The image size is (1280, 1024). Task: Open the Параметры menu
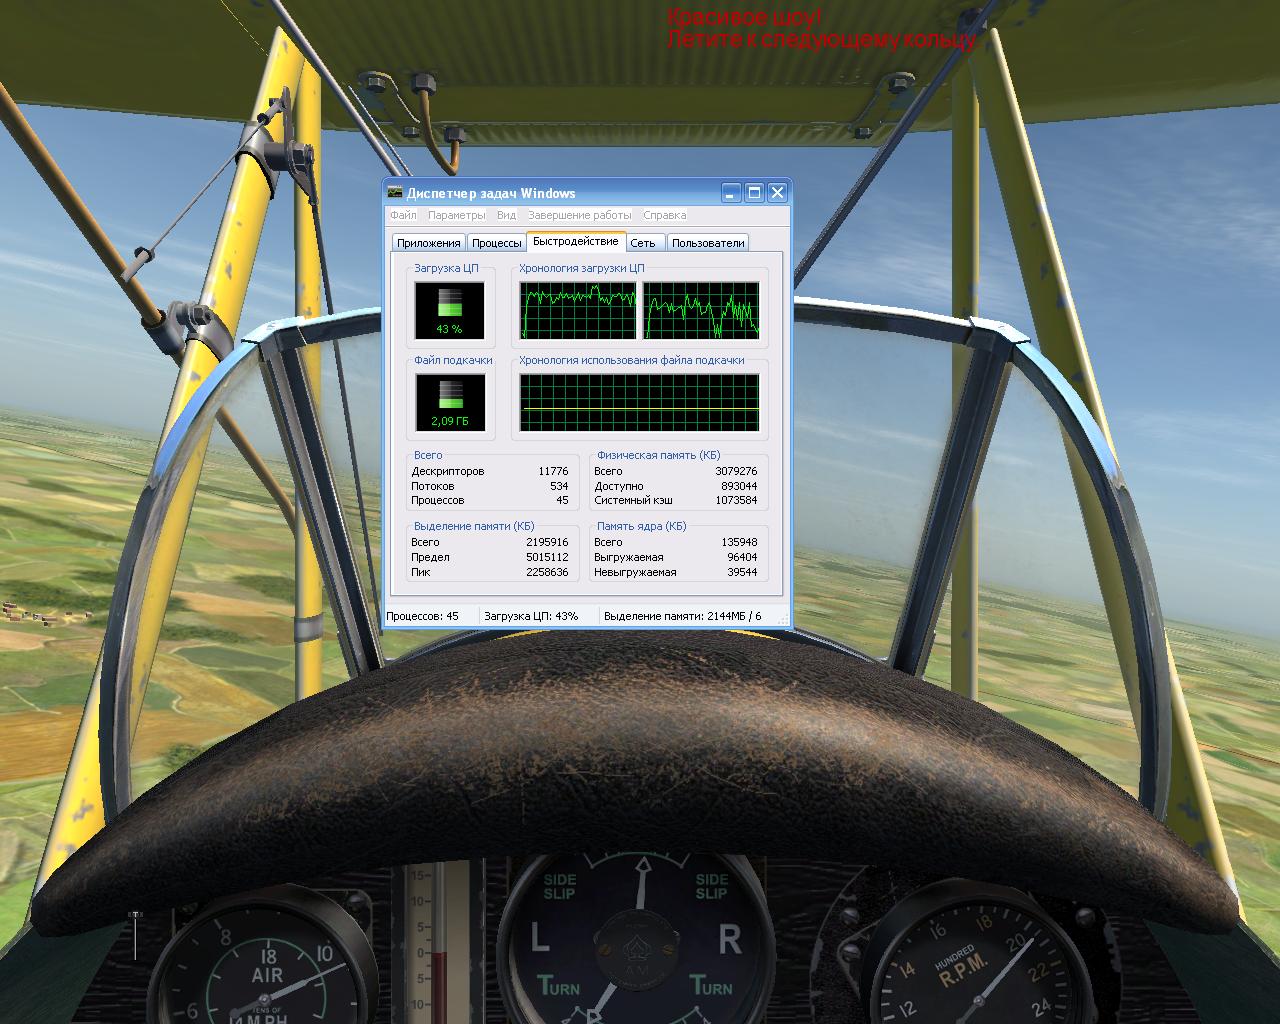pyautogui.click(x=456, y=215)
